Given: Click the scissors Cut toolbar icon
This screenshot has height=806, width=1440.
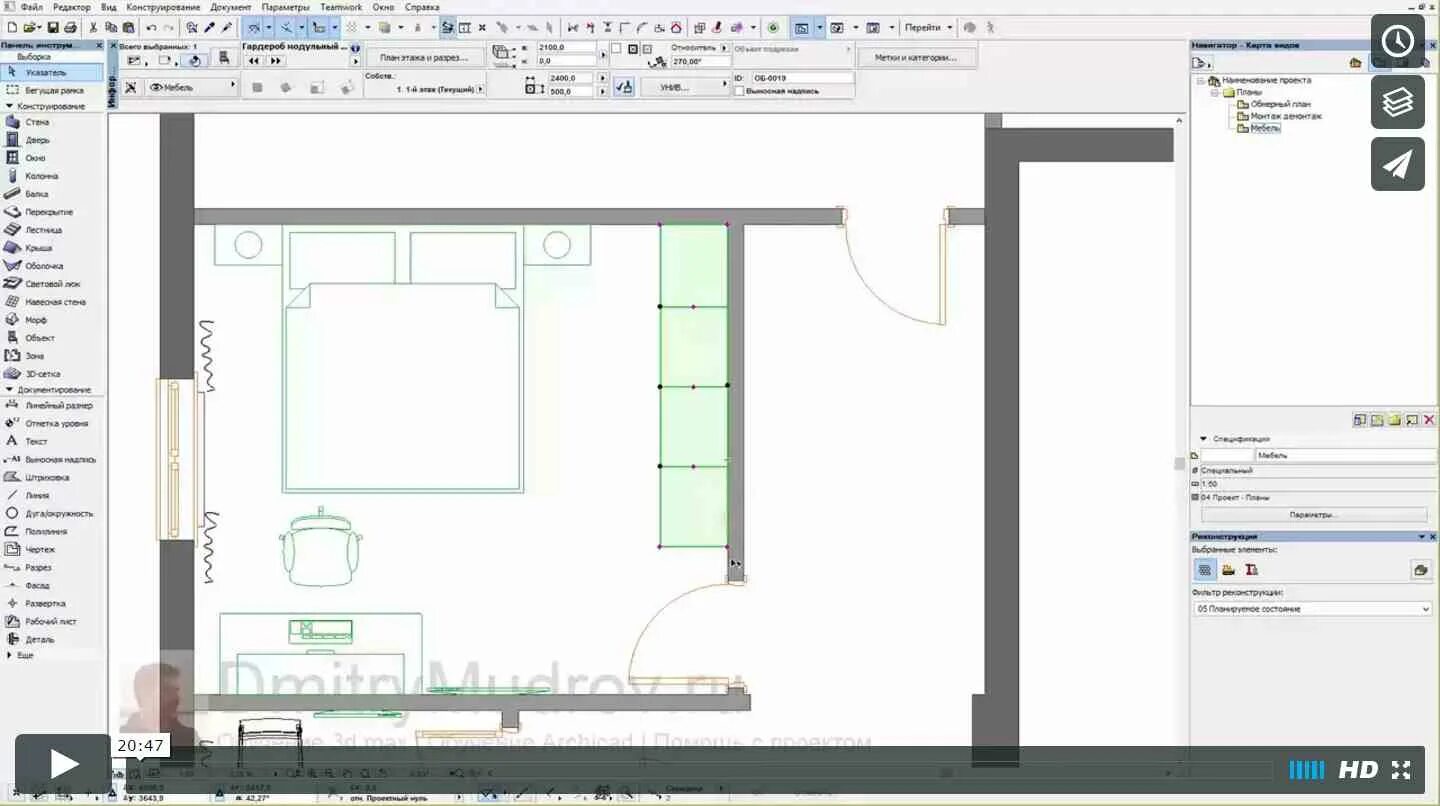Looking at the screenshot, I should [92, 27].
